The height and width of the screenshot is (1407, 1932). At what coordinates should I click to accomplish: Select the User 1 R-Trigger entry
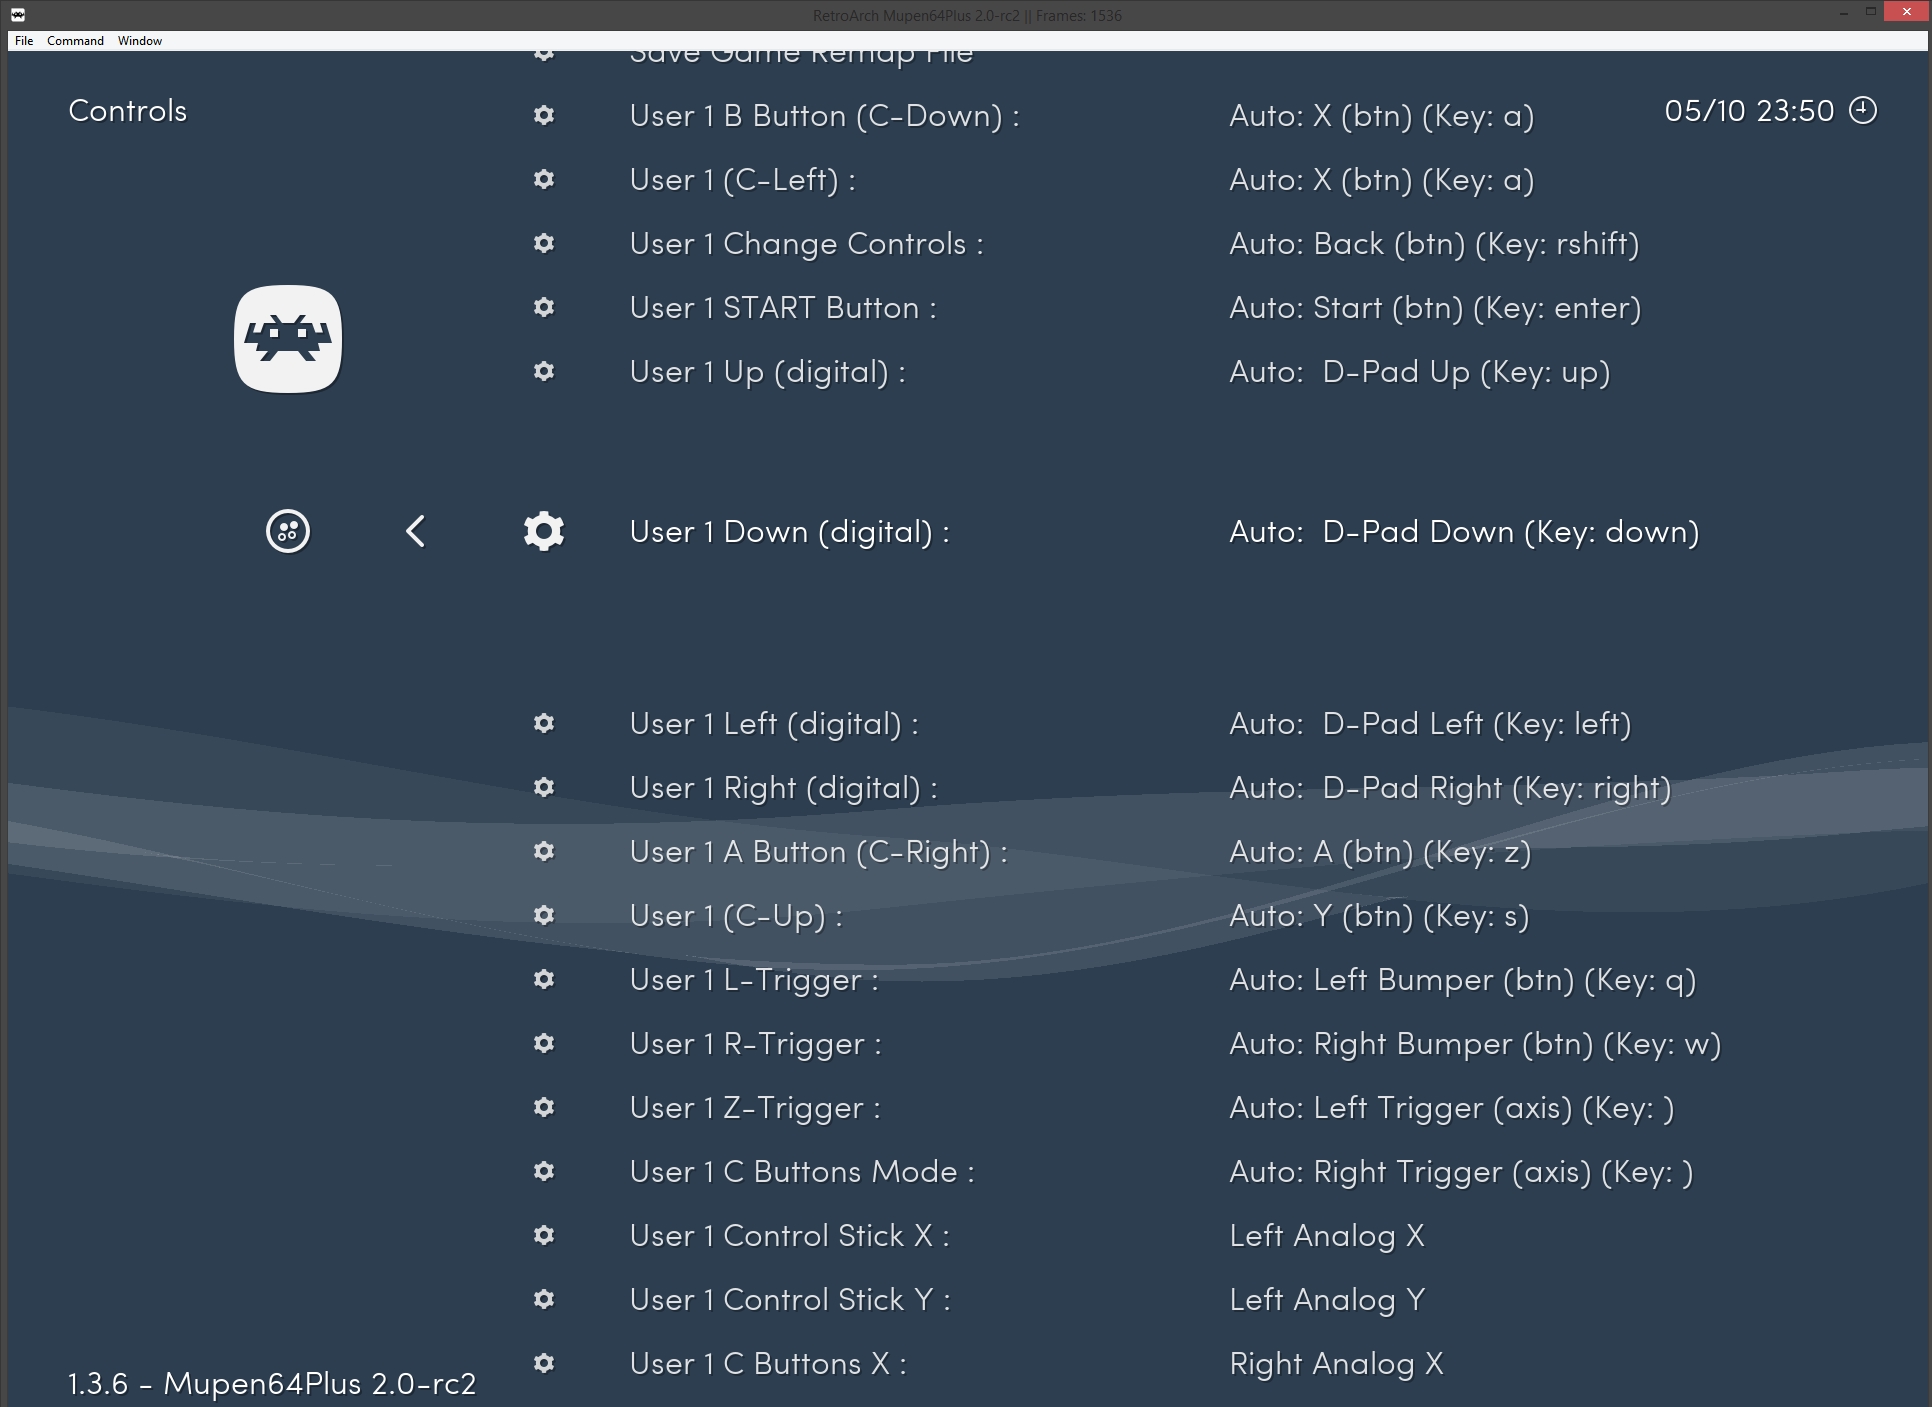tap(756, 1045)
